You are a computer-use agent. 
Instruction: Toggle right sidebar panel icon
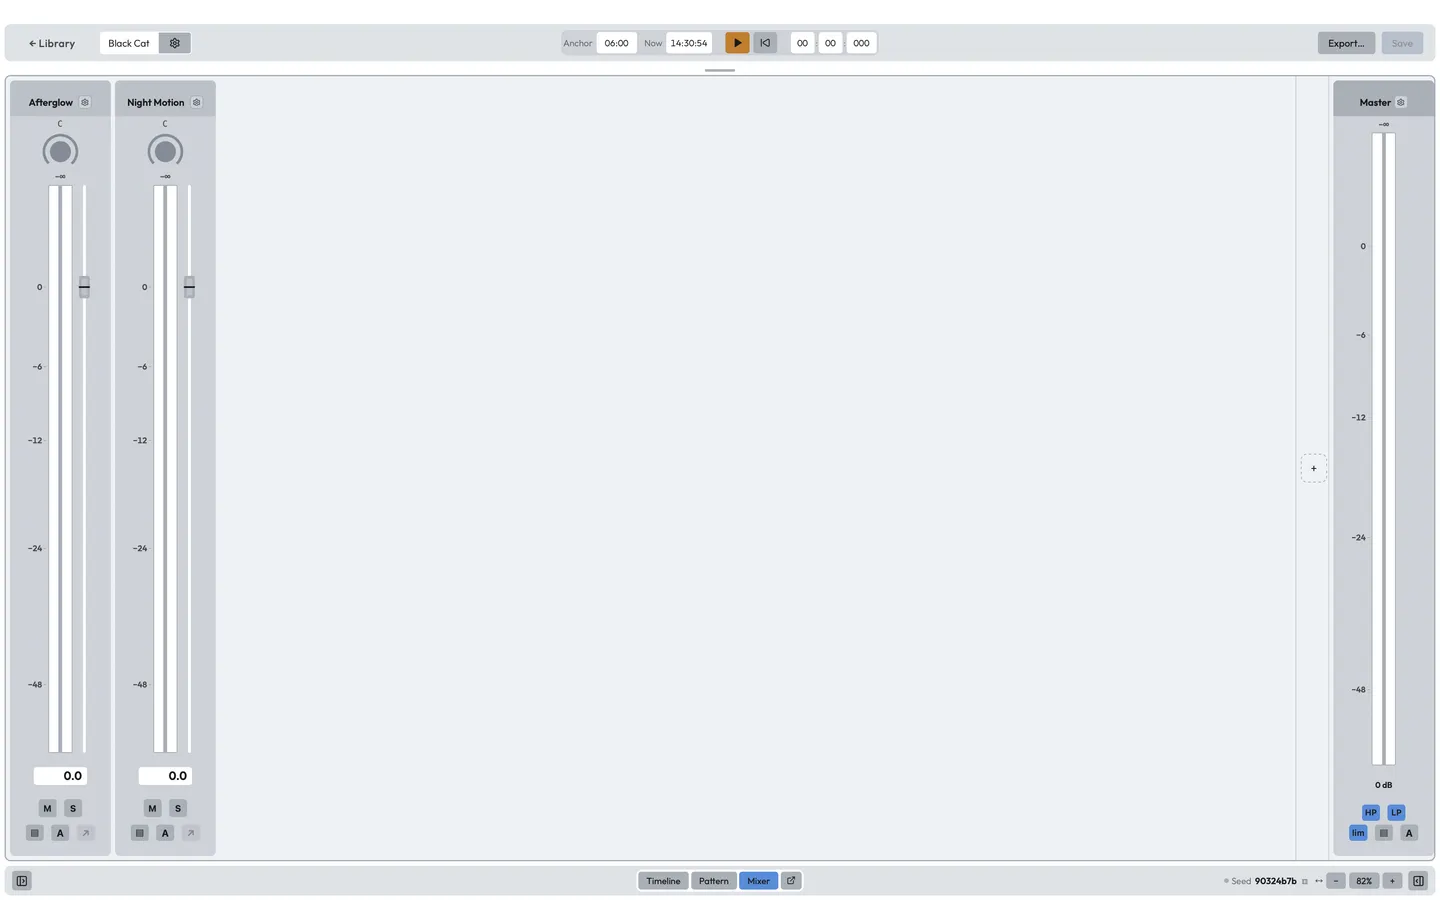pyautogui.click(x=1418, y=881)
